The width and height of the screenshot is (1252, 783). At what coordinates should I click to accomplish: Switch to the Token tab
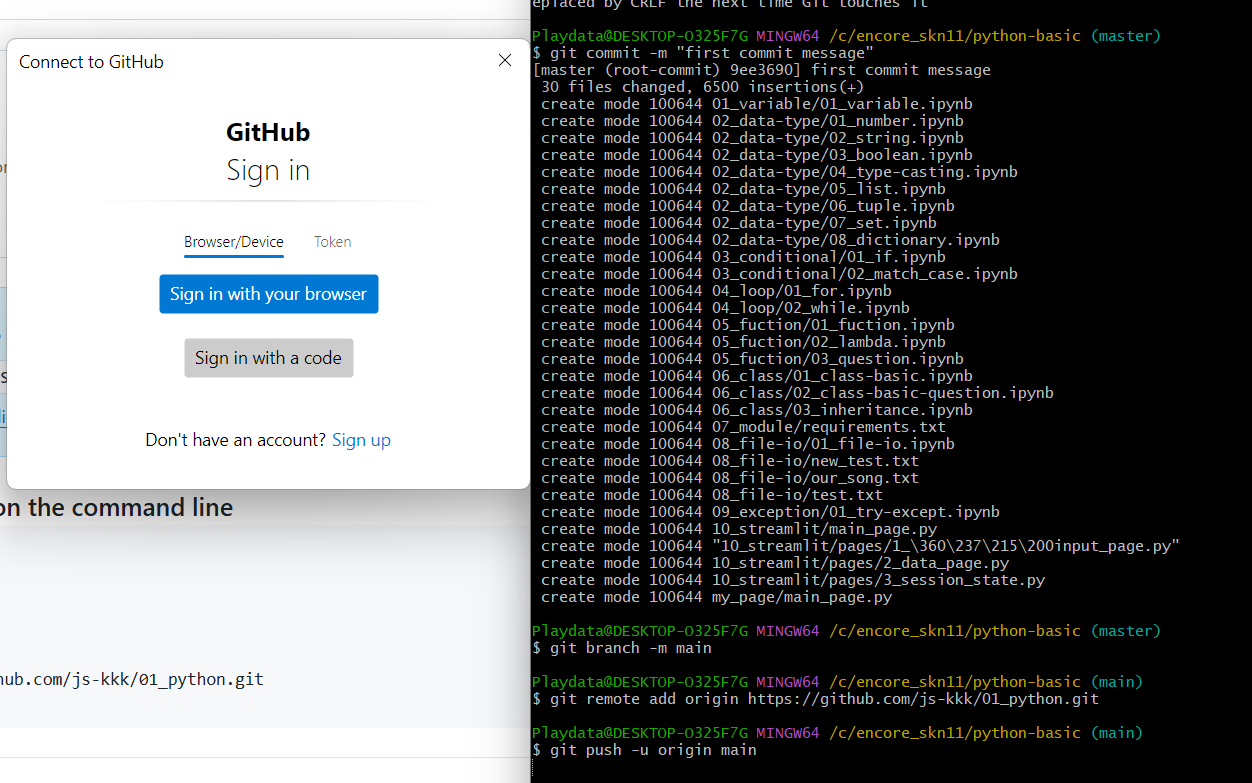[333, 242]
